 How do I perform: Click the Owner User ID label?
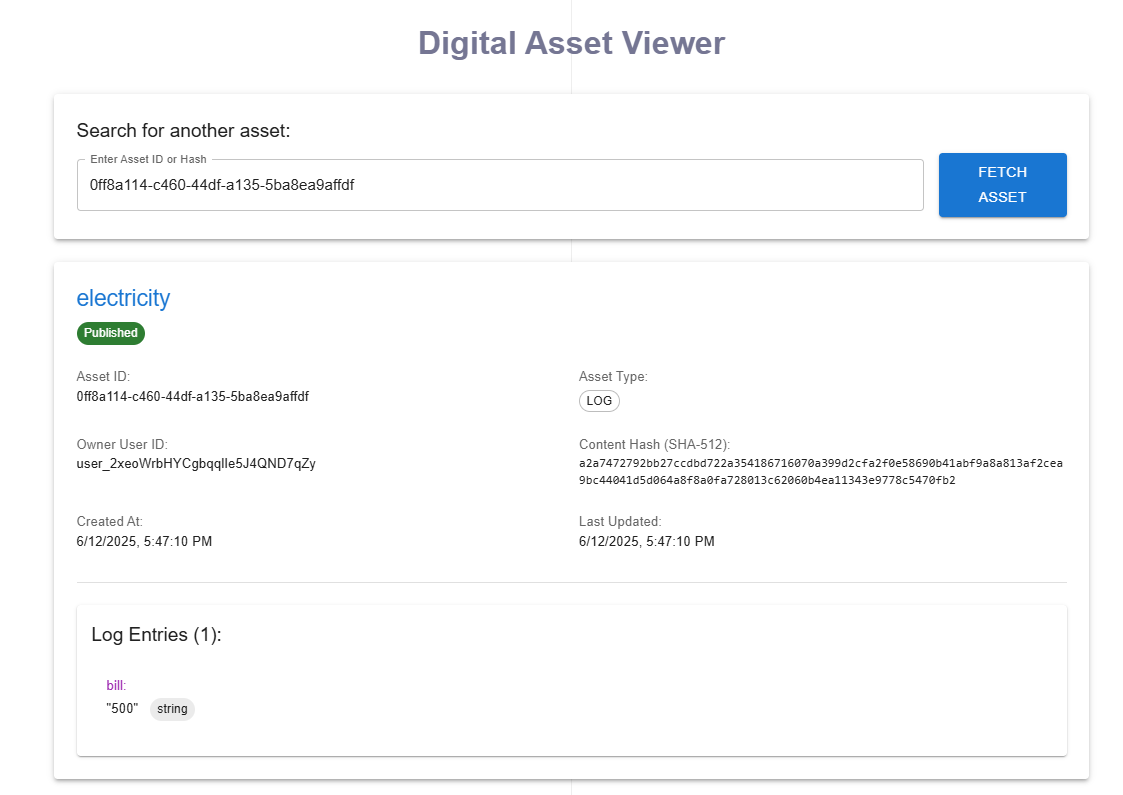click(x=122, y=445)
